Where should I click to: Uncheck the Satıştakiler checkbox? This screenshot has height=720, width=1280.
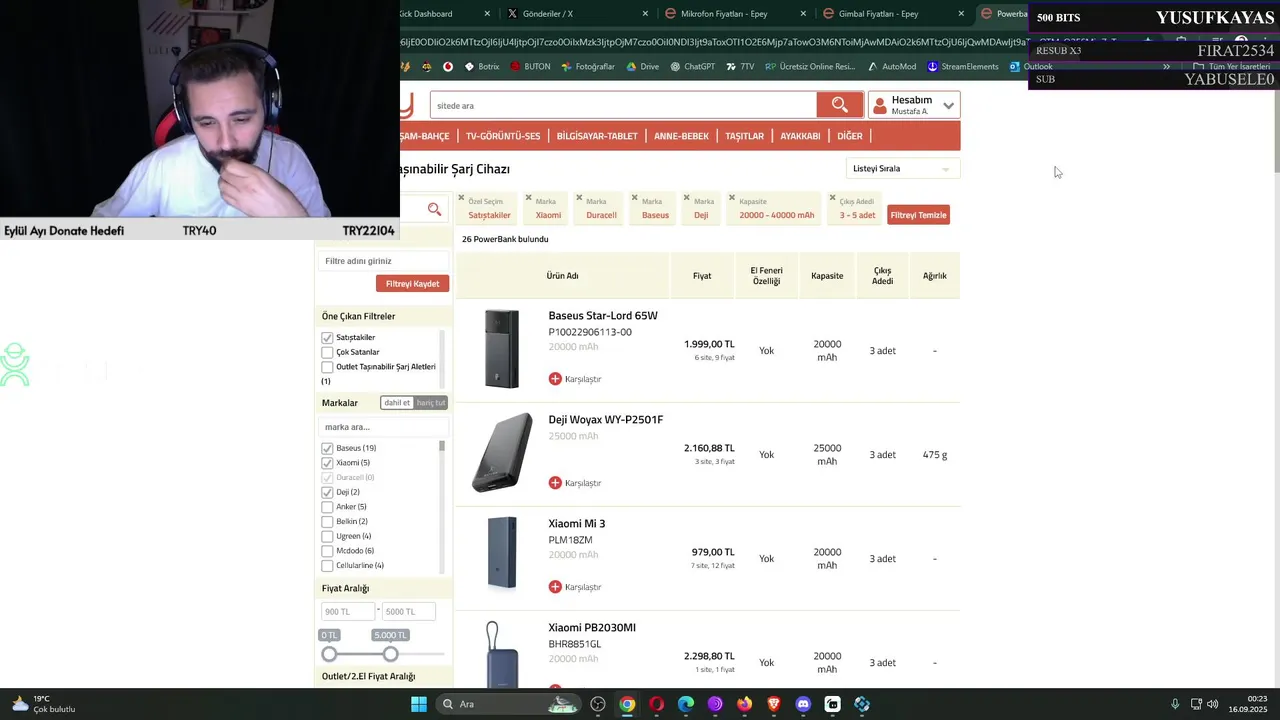click(x=327, y=338)
